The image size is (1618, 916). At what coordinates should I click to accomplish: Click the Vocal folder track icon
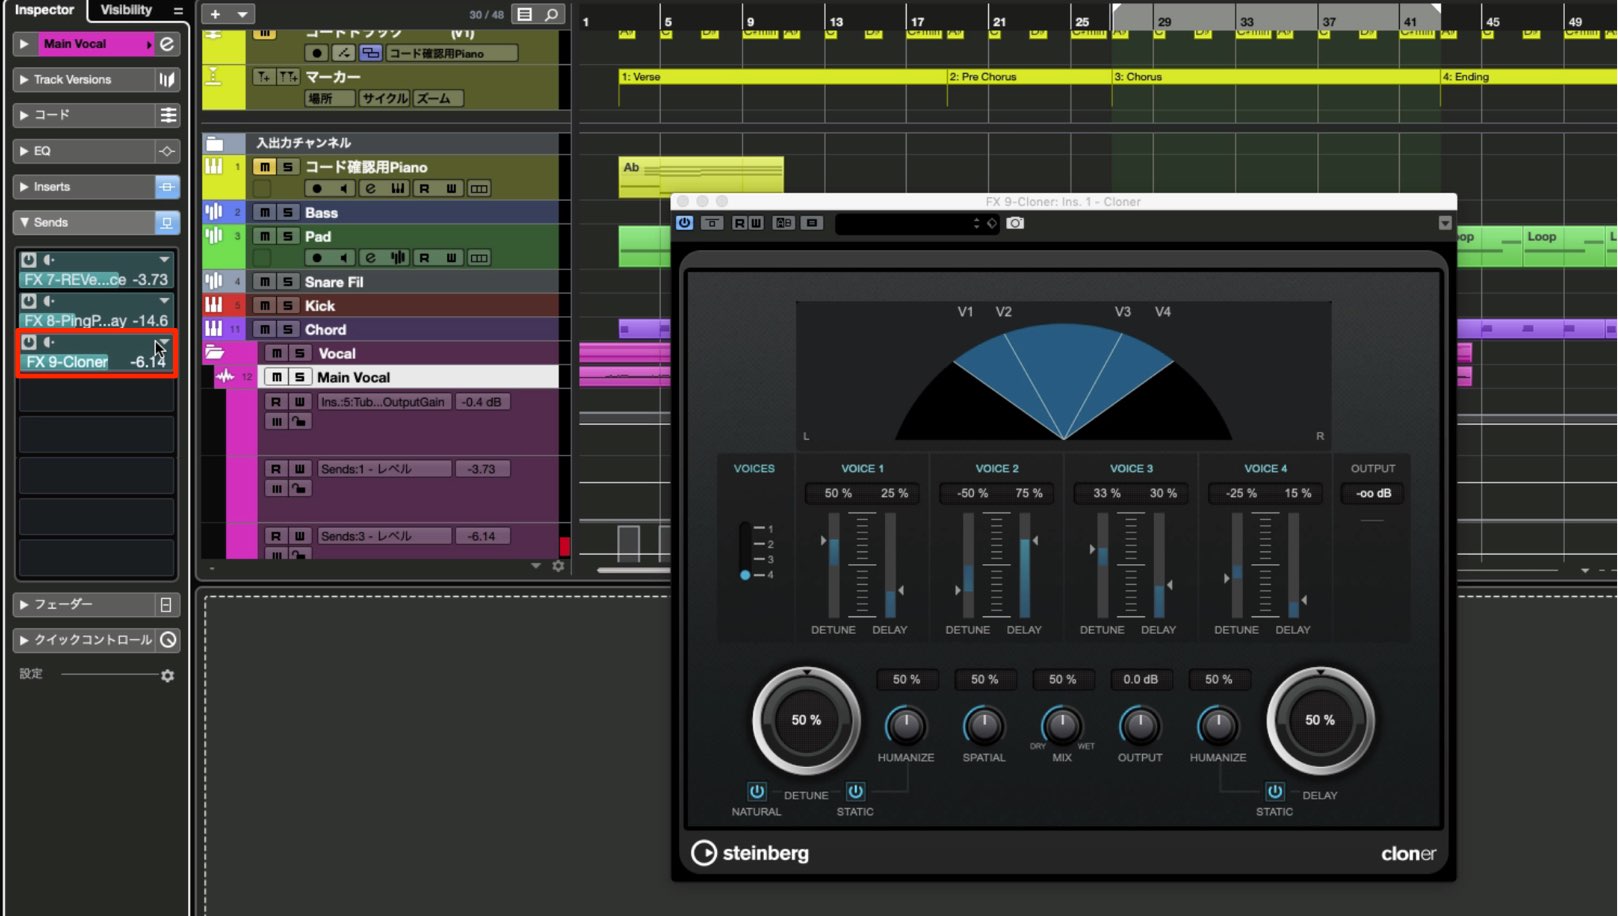[x=214, y=353]
